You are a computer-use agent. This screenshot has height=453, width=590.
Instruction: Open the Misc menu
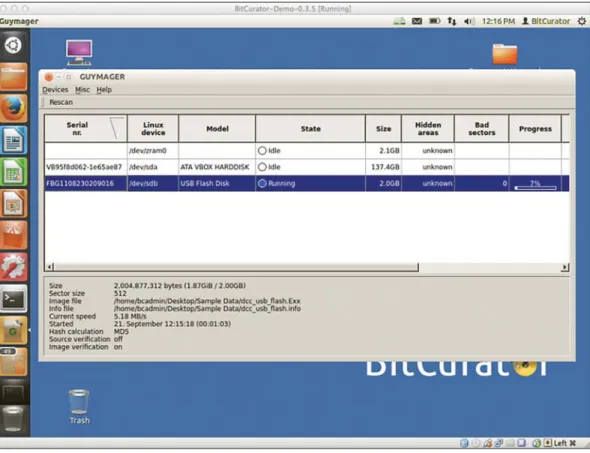[x=82, y=90]
